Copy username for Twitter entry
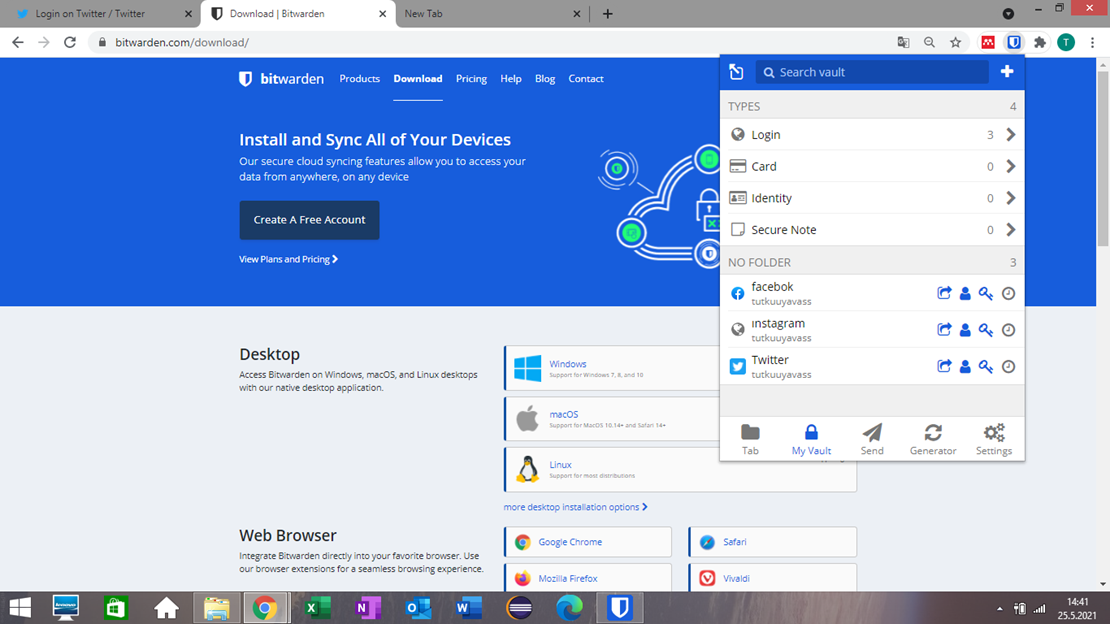Viewport: 1110px width, 624px height. [x=965, y=366]
